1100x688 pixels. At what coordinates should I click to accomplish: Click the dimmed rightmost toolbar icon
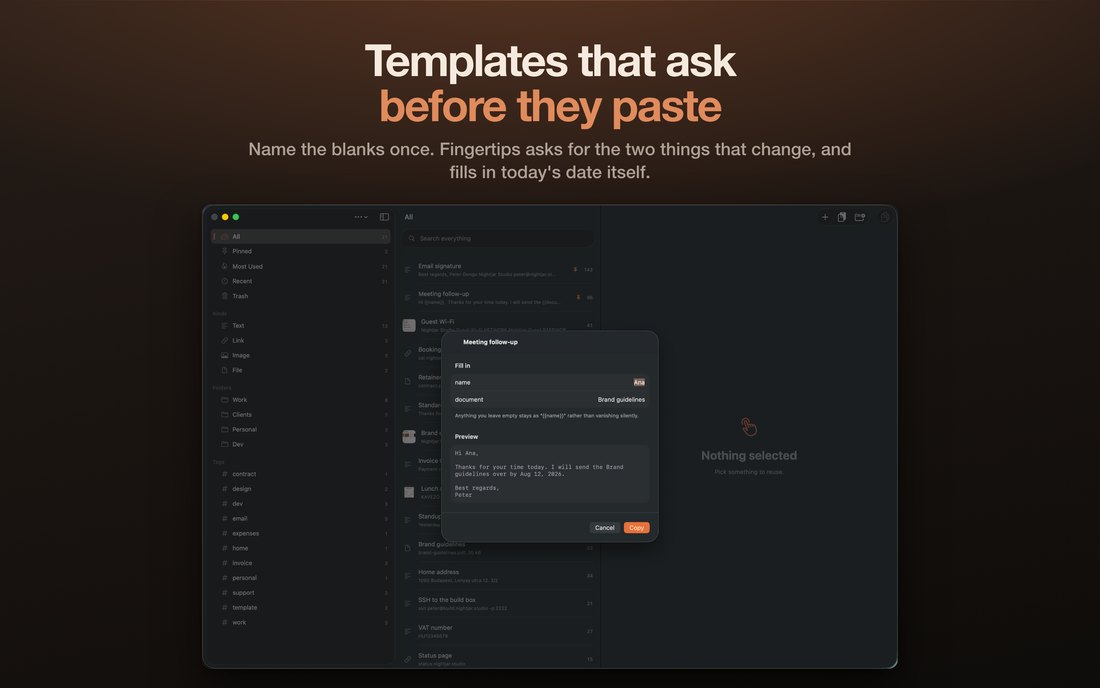885,217
